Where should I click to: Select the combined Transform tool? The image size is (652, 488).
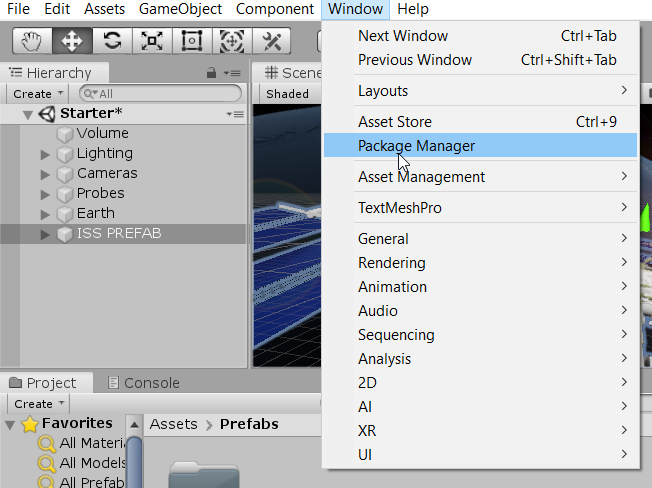[x=232, y=41]
